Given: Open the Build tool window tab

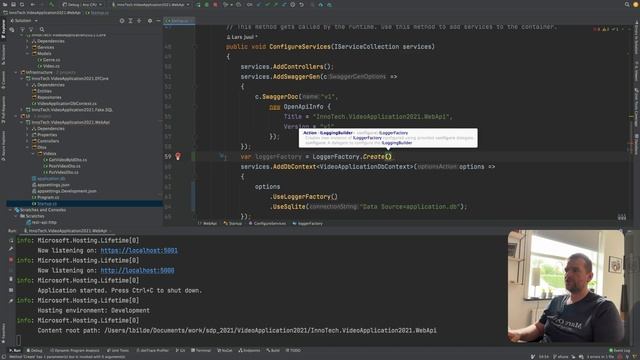Looking at the screenshot, I should [x=273, y=350].
